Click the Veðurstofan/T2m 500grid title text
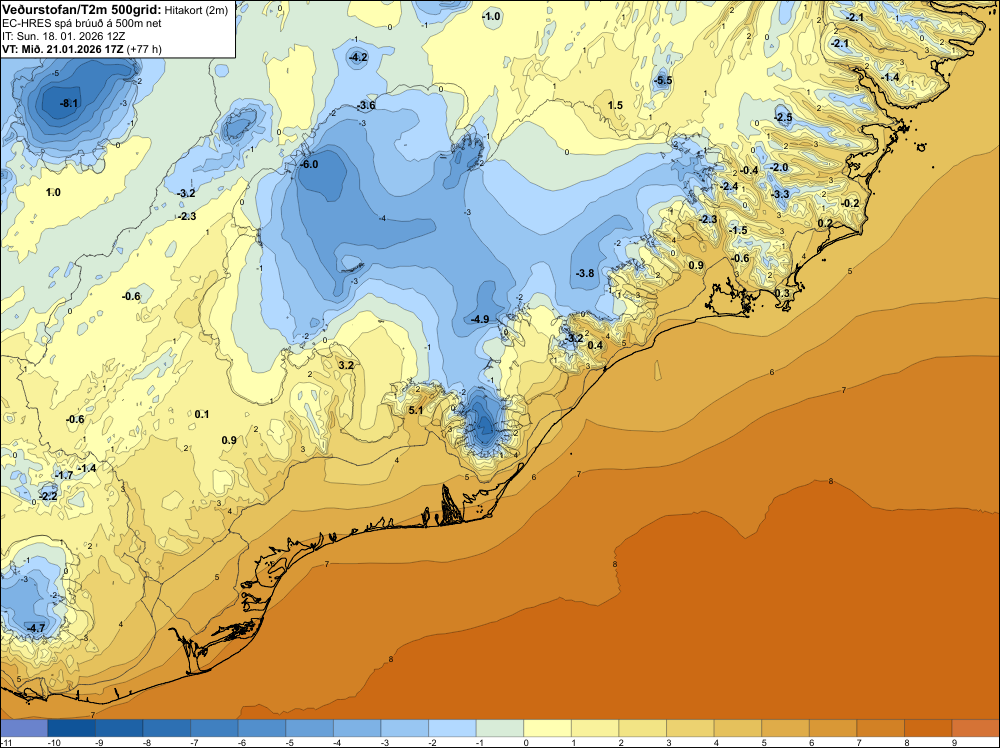1000x748 pixels. (x=82, y=9)
